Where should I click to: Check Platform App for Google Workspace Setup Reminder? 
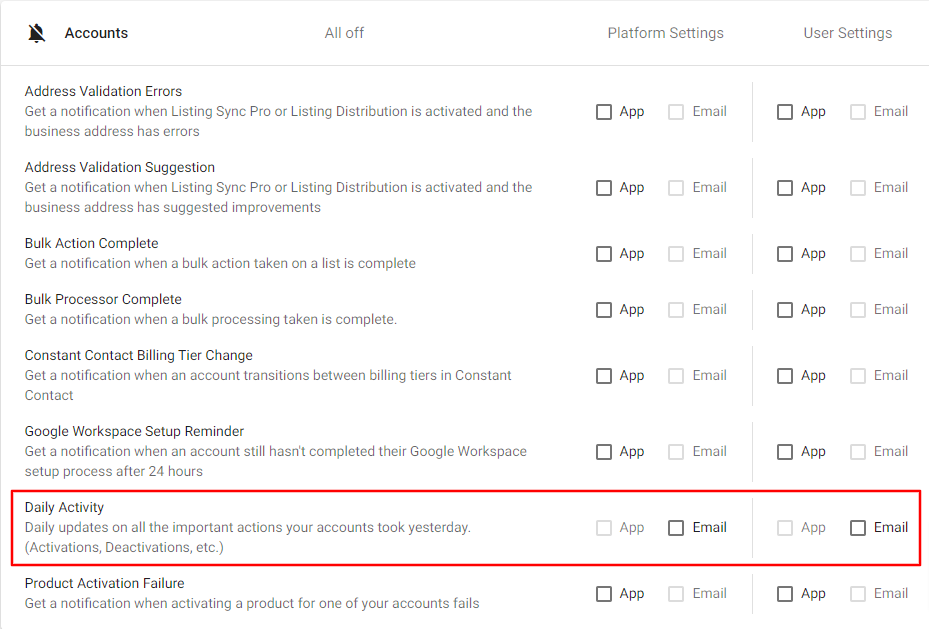click(x=604, y=452)
